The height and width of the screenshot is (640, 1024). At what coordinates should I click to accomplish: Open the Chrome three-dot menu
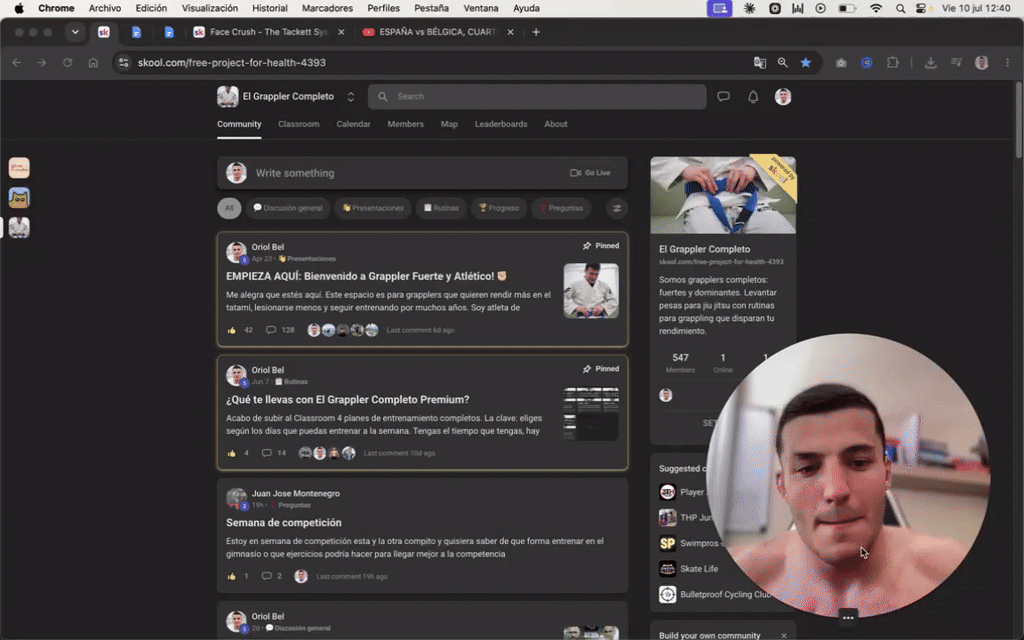point(1008,63)
